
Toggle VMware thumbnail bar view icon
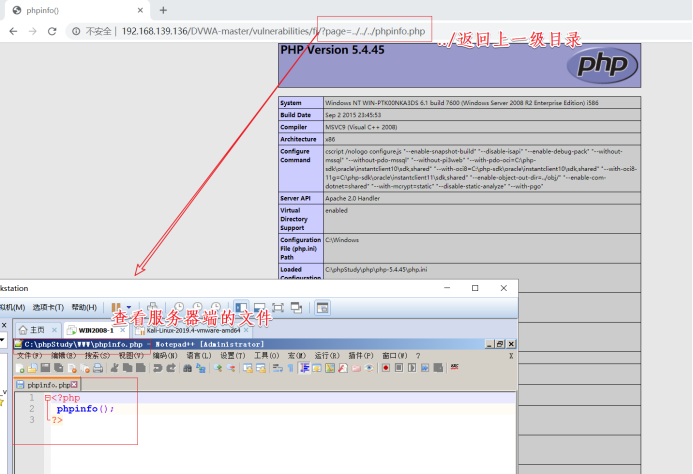click(x=259, y=307)
